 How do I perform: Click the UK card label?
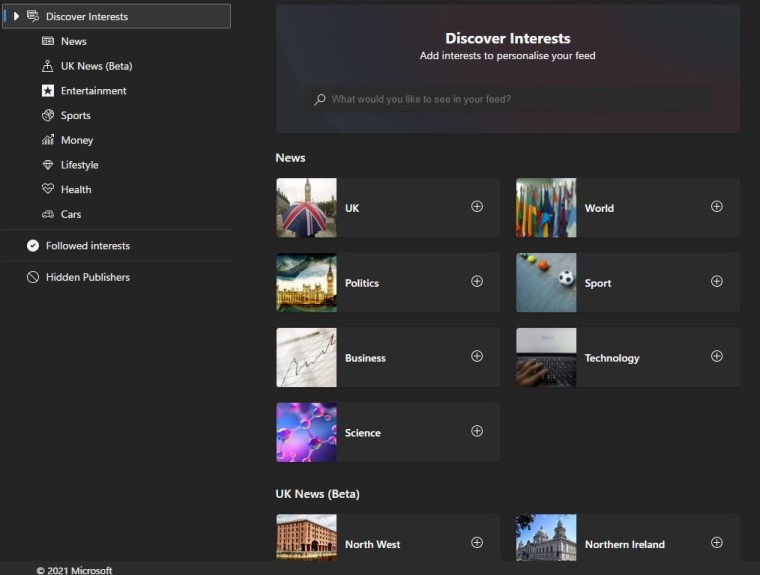352,208
